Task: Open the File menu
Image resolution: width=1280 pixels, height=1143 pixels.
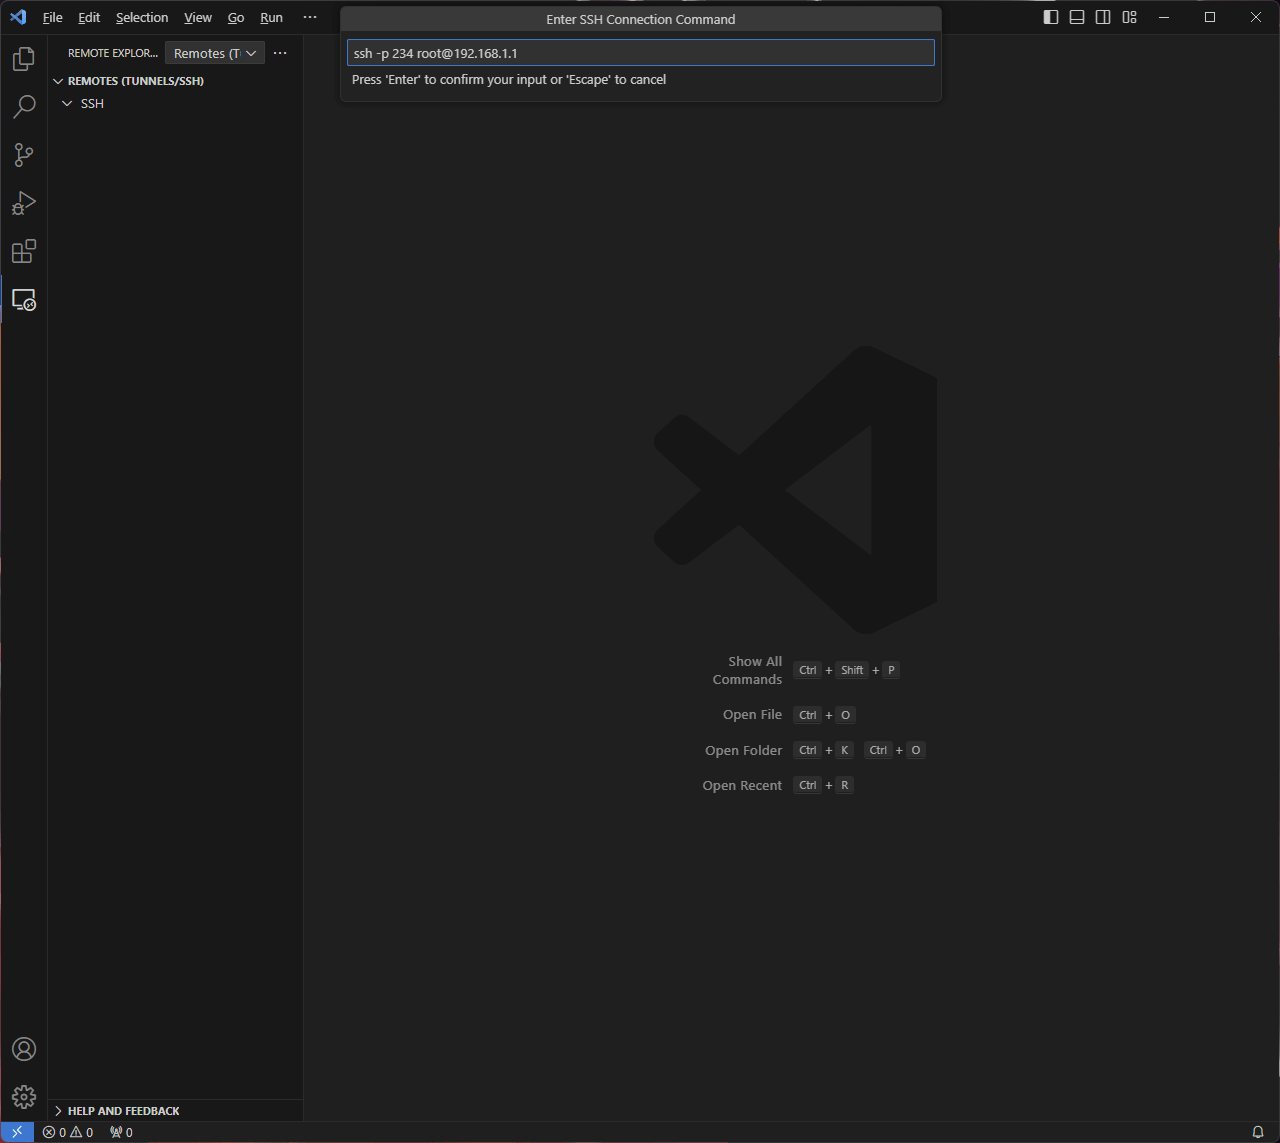Action: point(53,18)
